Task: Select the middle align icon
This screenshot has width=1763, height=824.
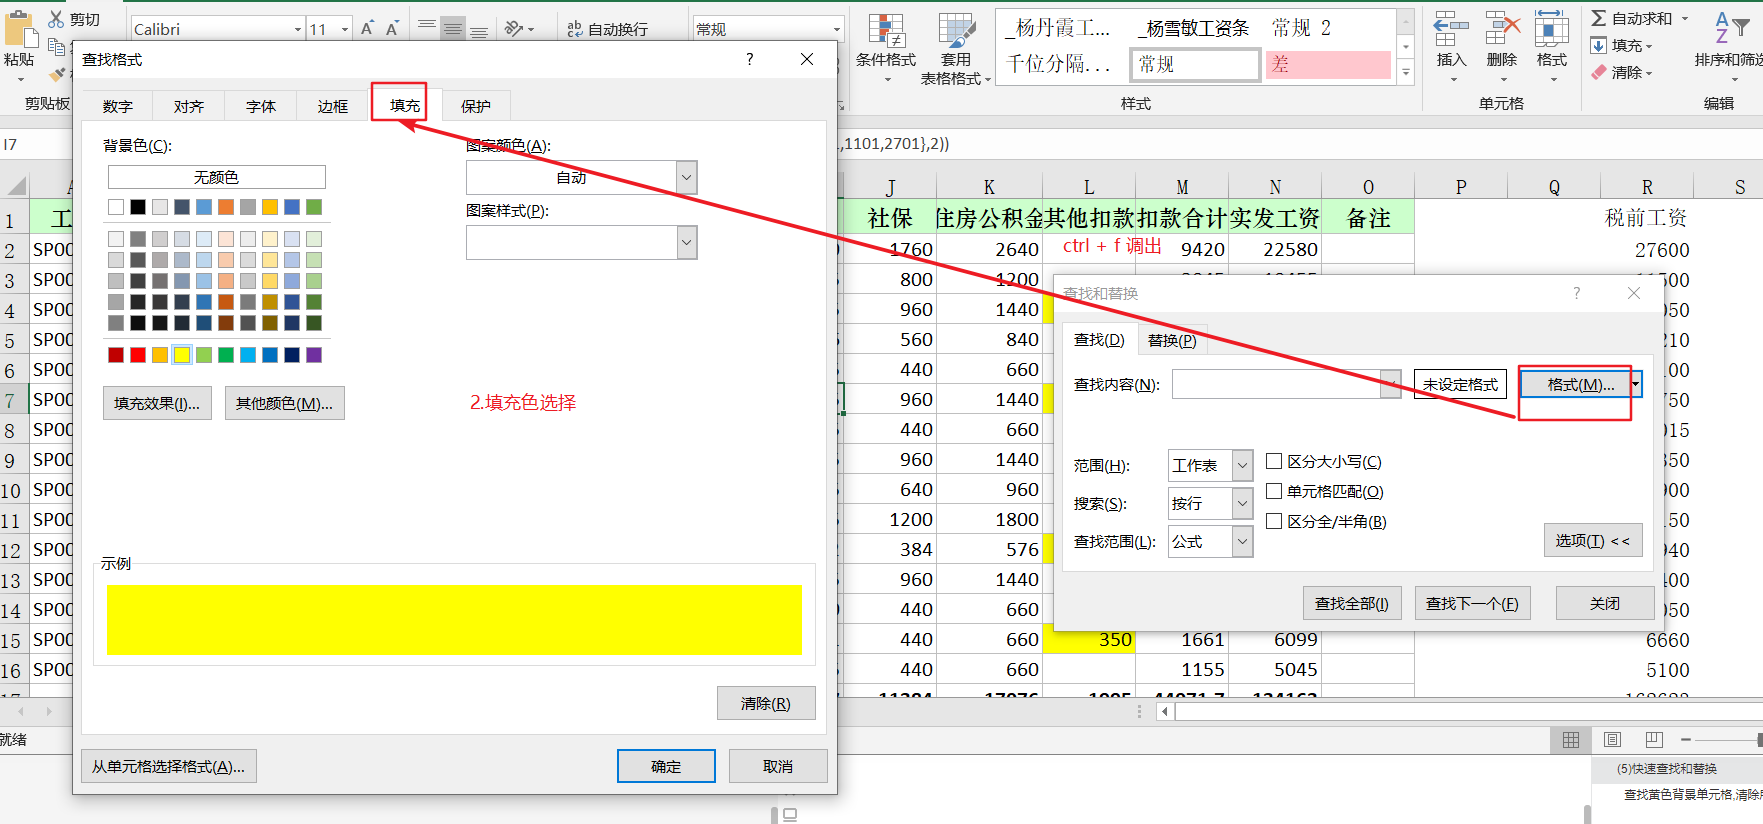Action: click(x=453, y=28)
